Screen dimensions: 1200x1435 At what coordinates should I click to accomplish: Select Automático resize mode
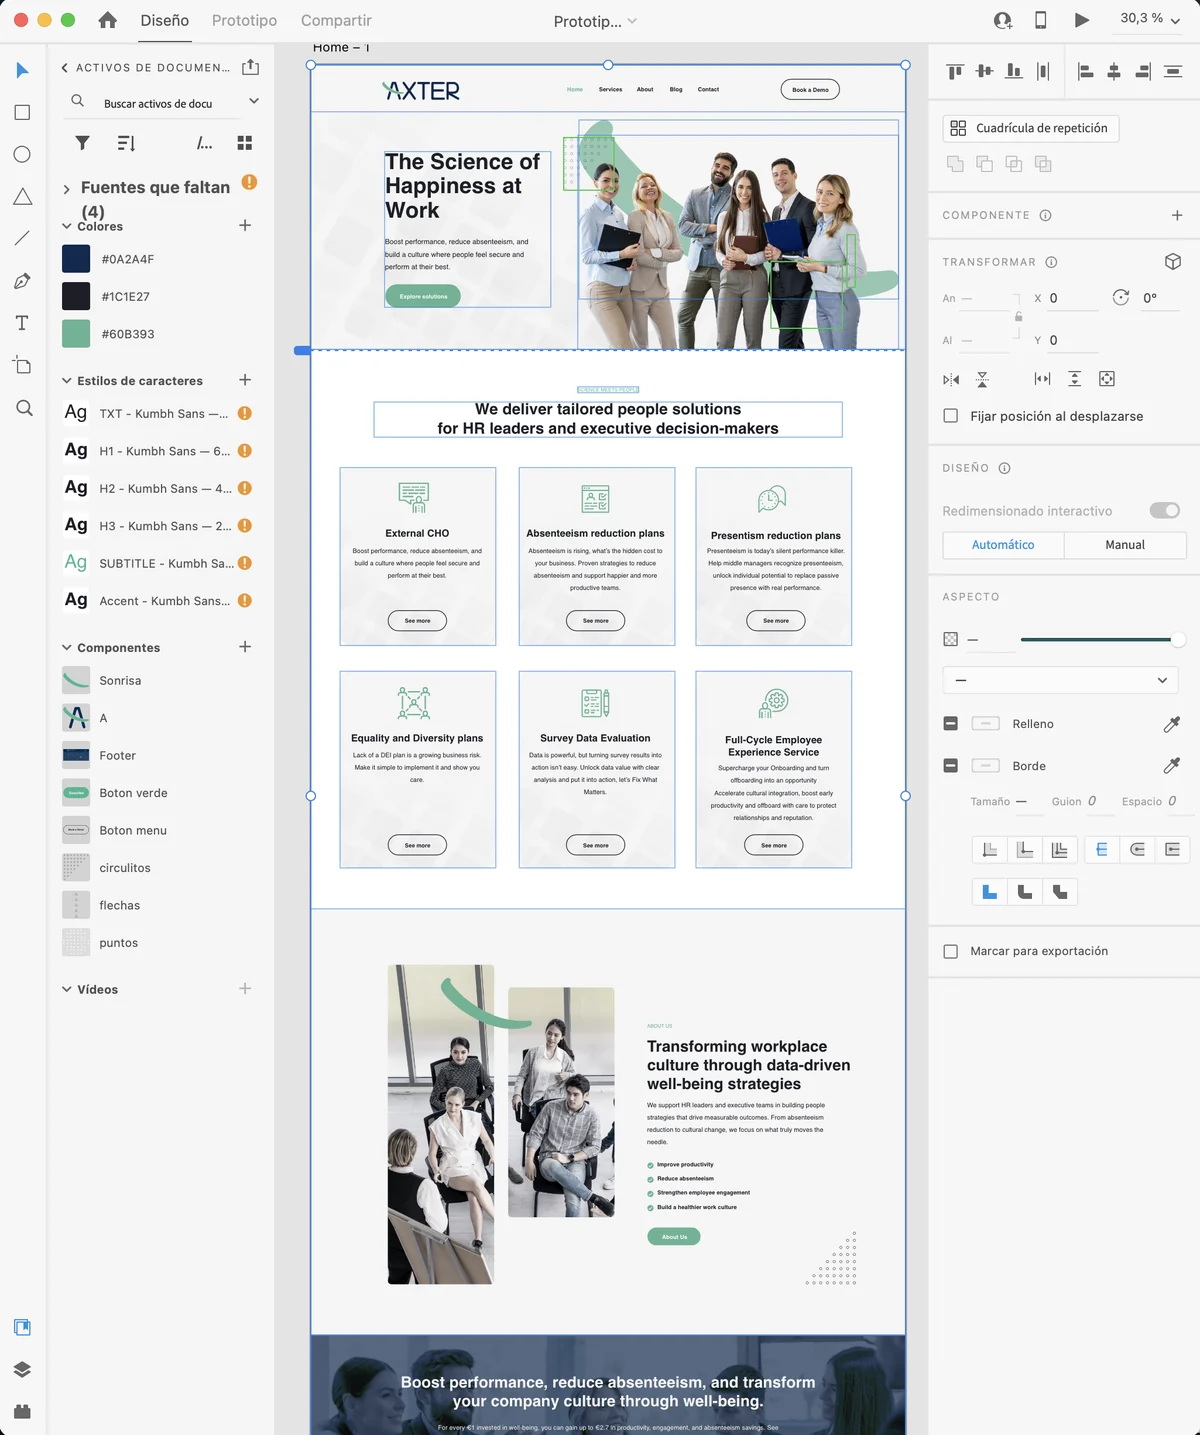coord(1003,544)
